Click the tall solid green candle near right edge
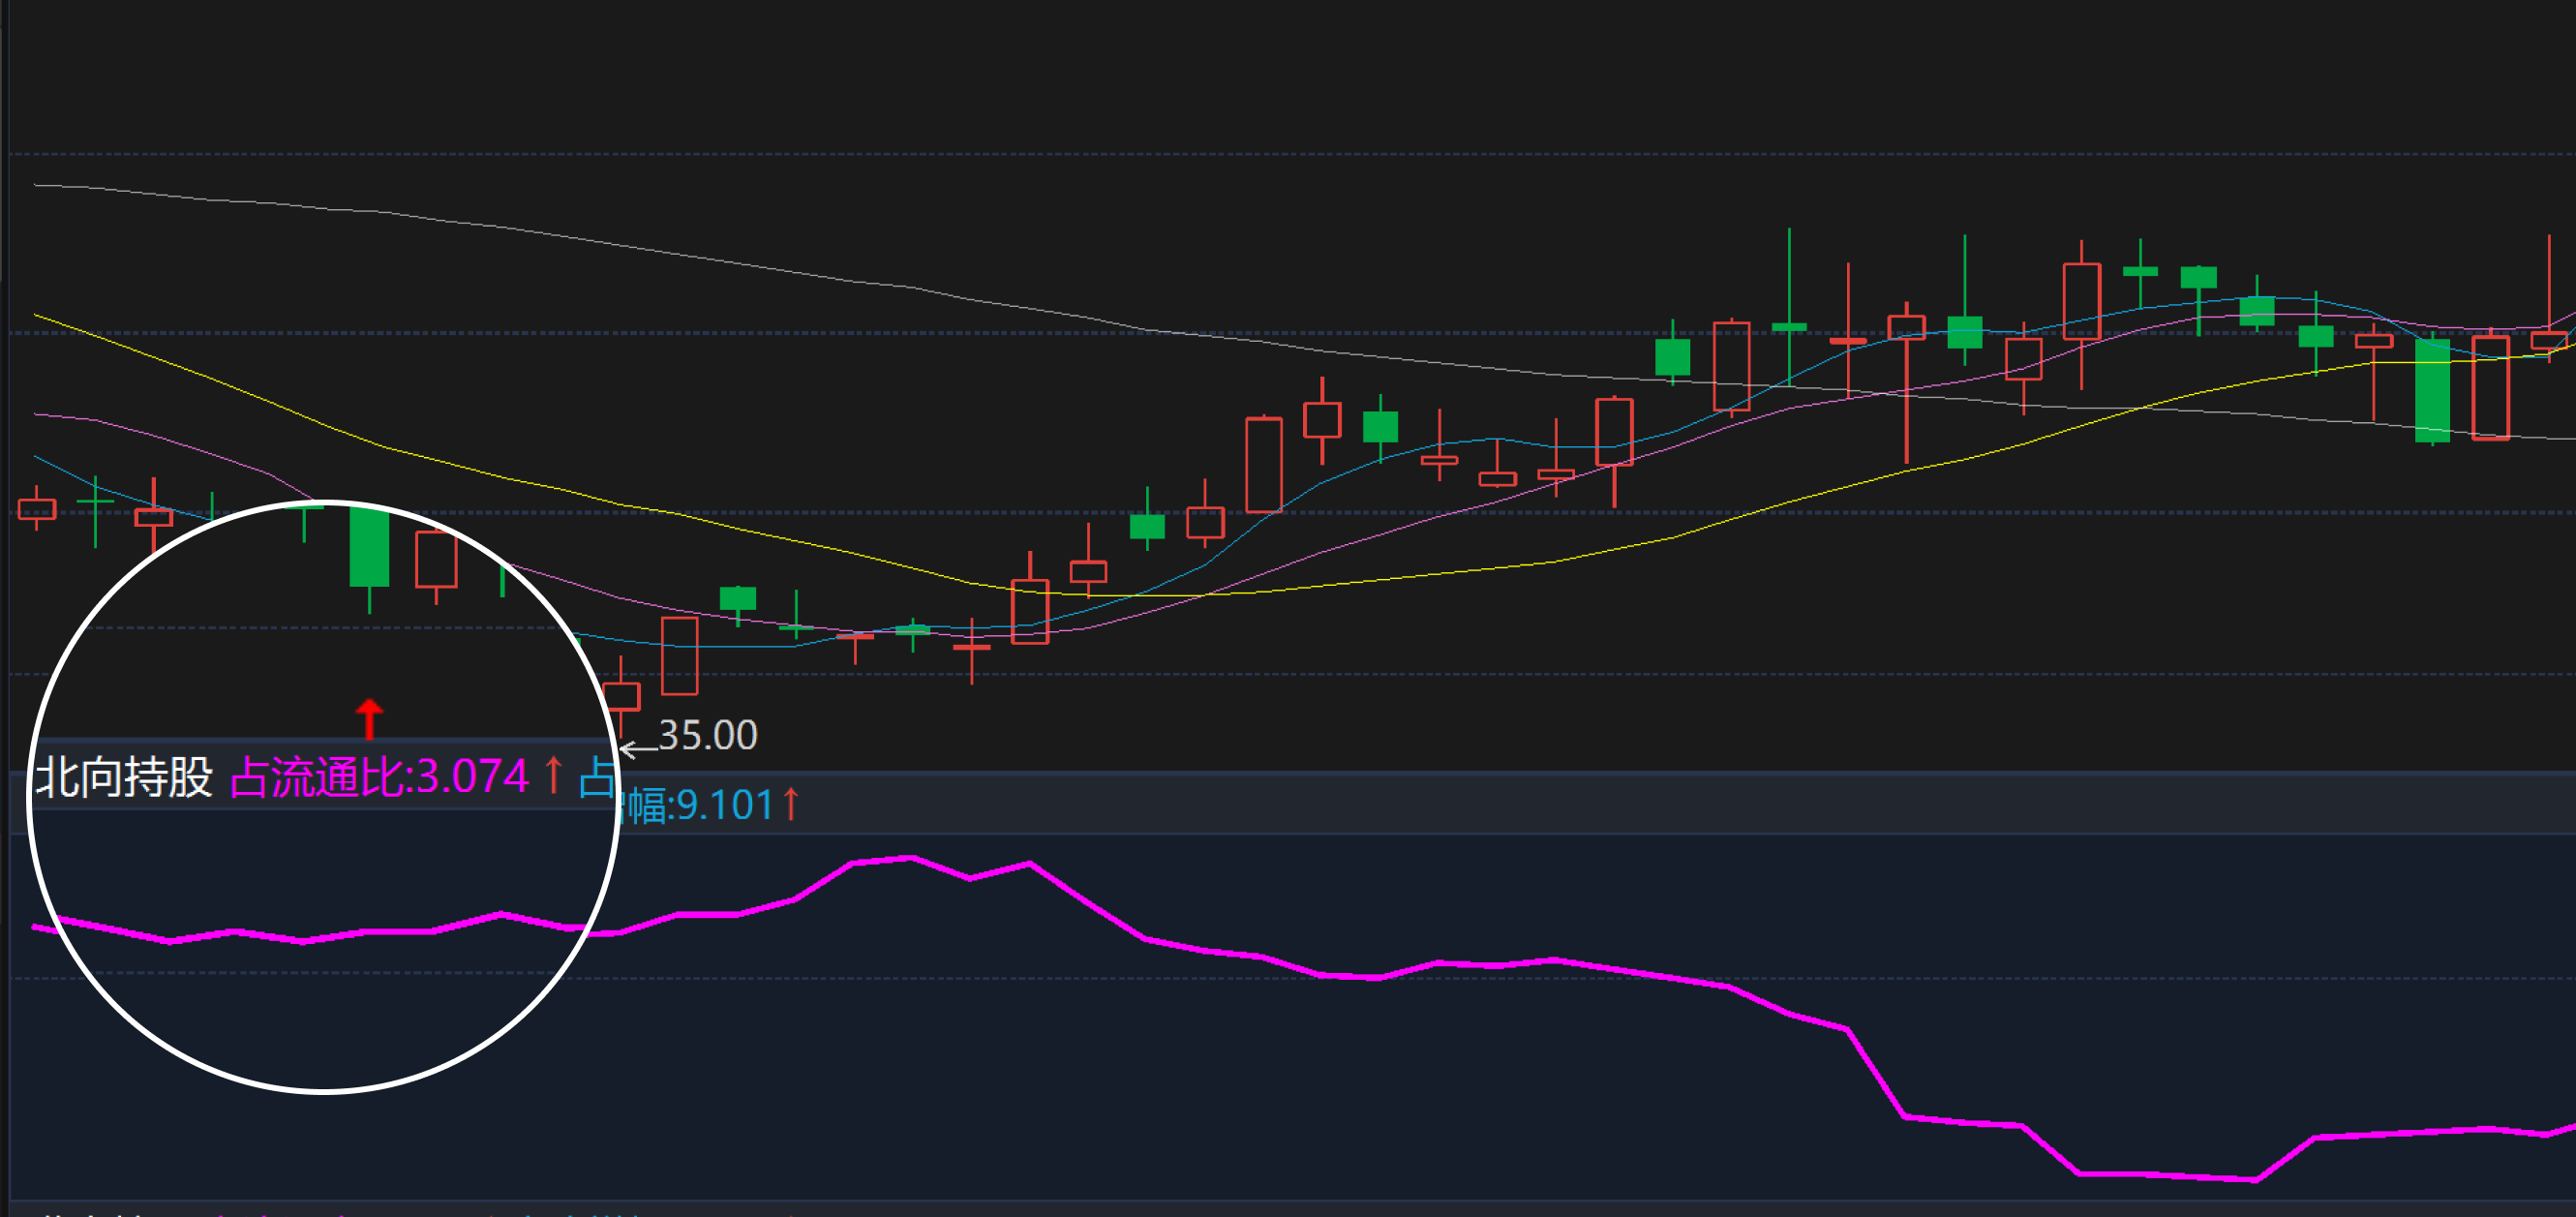The height and width of the screenshot is (1217, 2576). [2432, 390]
